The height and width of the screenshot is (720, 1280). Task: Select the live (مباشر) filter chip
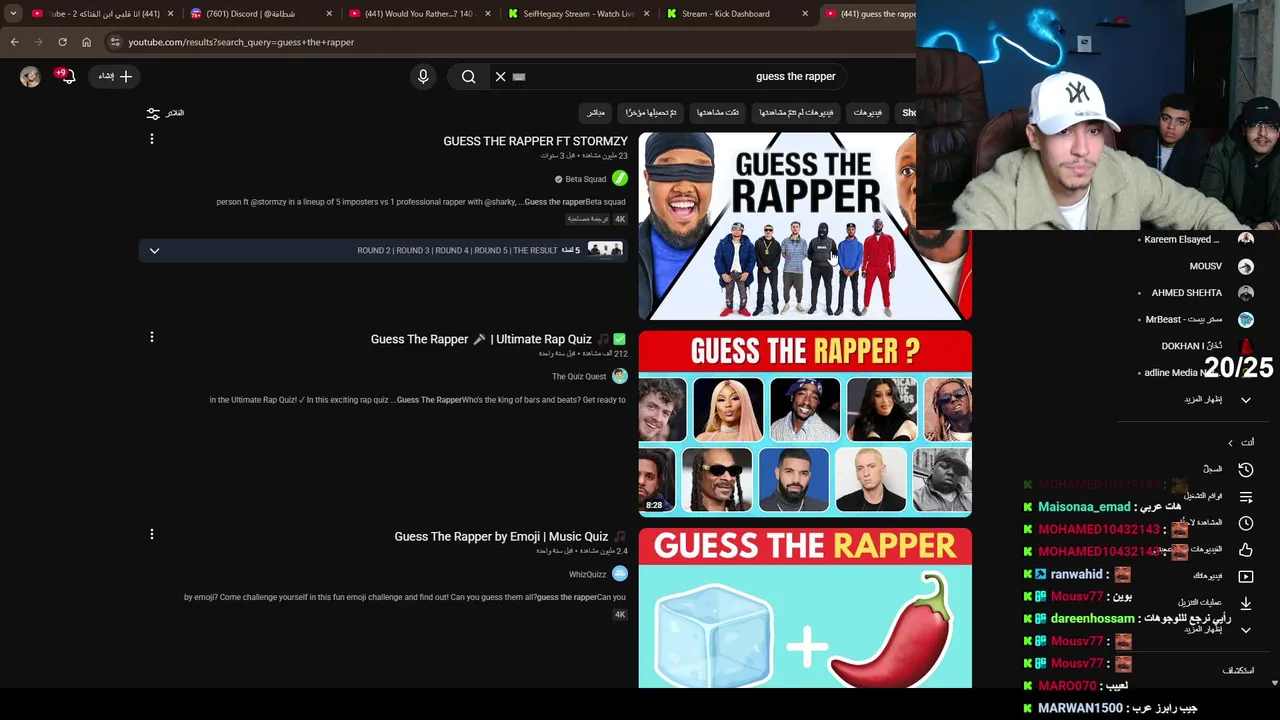(596, 113)
